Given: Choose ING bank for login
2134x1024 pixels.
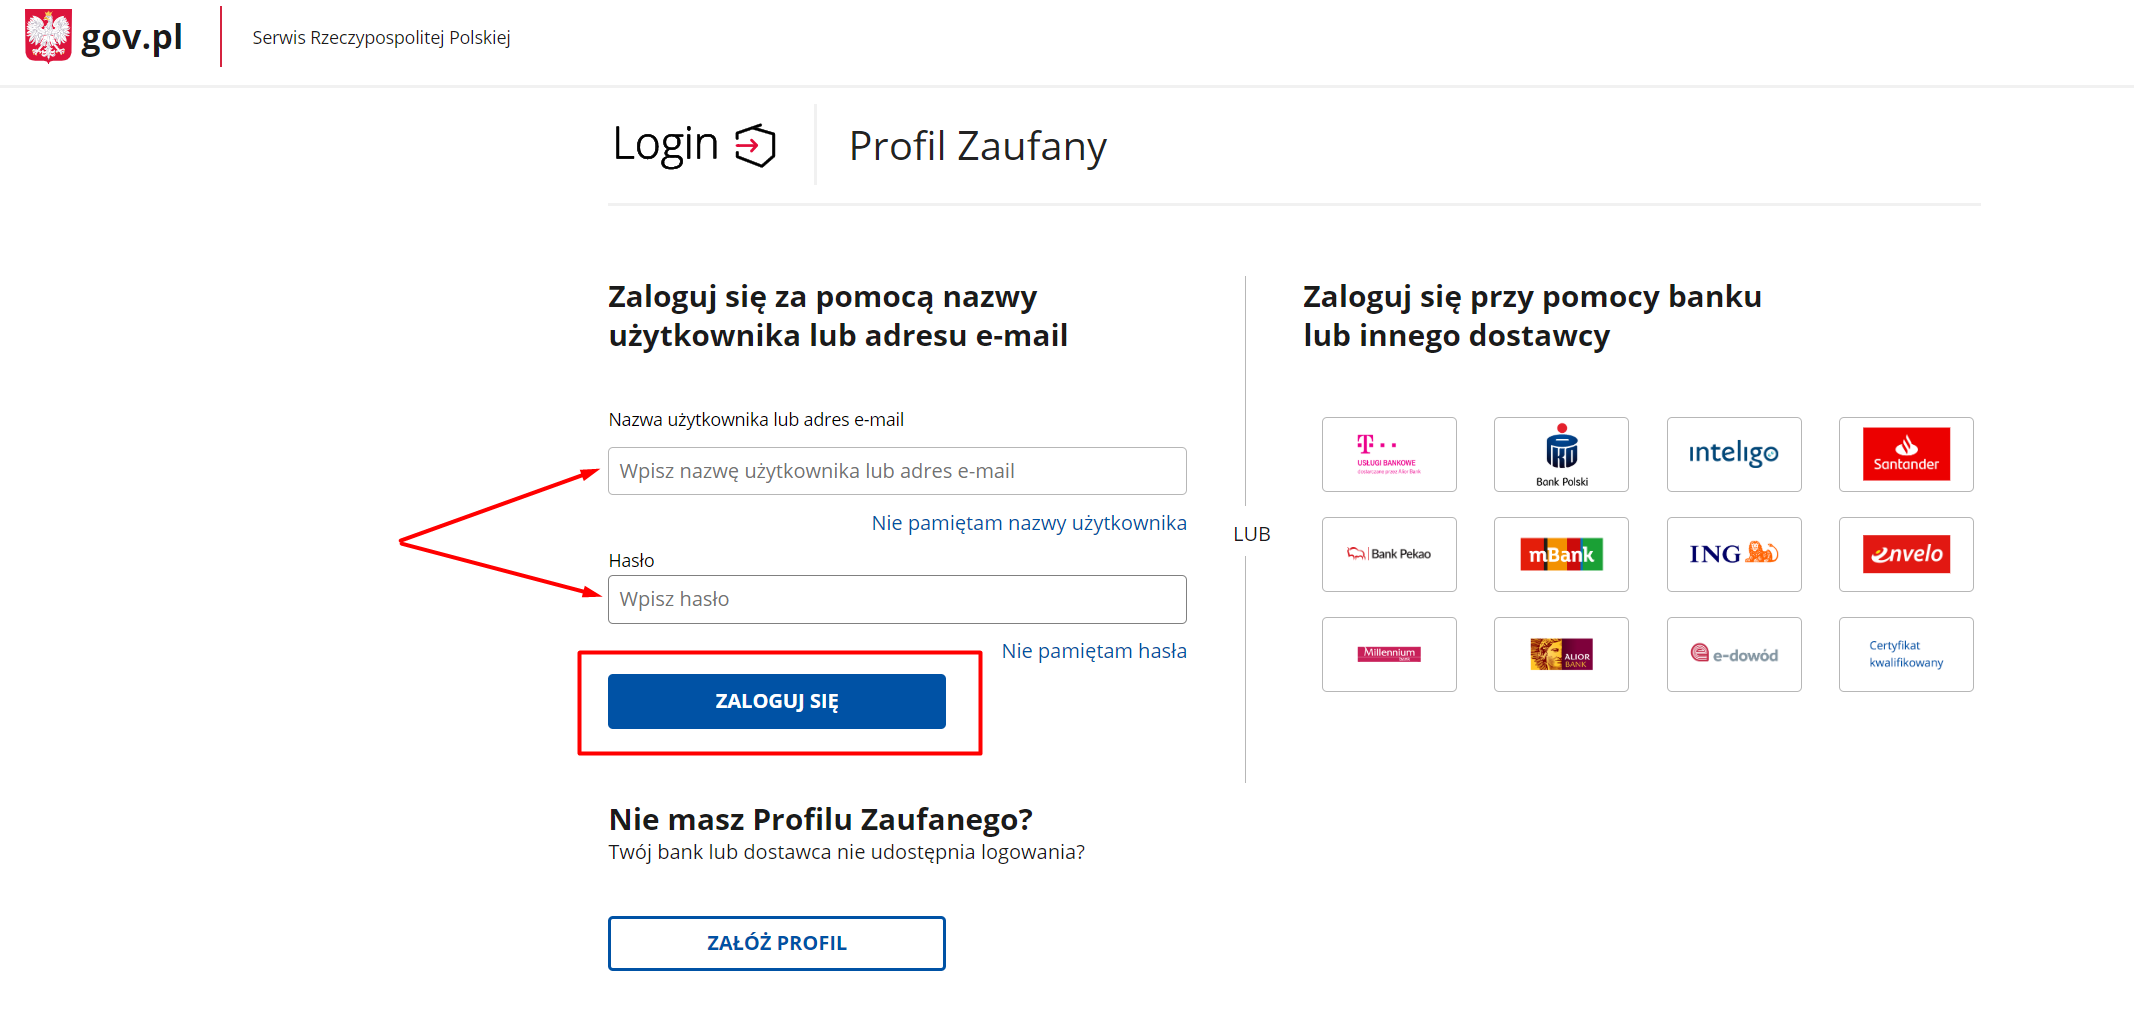Looking at the screenshot, I should click(1733, 554).
